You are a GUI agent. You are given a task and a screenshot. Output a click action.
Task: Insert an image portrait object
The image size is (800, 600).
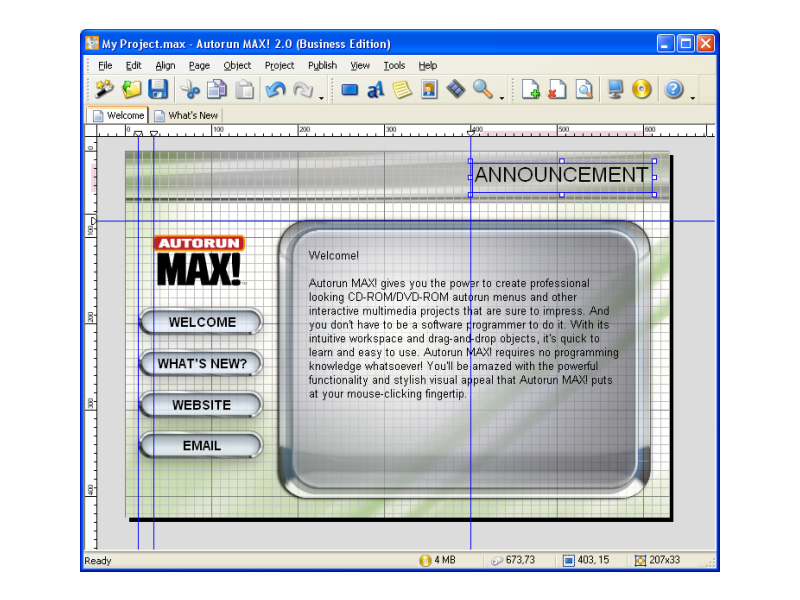(x=429, y=90)
